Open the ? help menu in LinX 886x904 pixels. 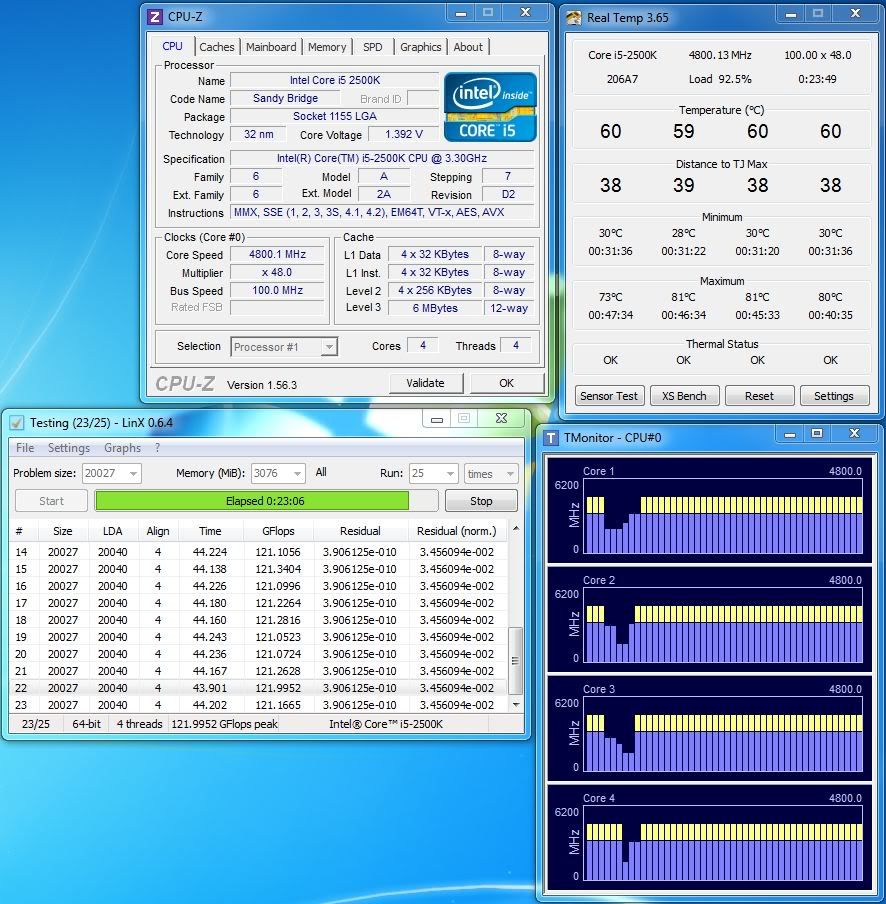pyautogui.click(x=157, y=448)
